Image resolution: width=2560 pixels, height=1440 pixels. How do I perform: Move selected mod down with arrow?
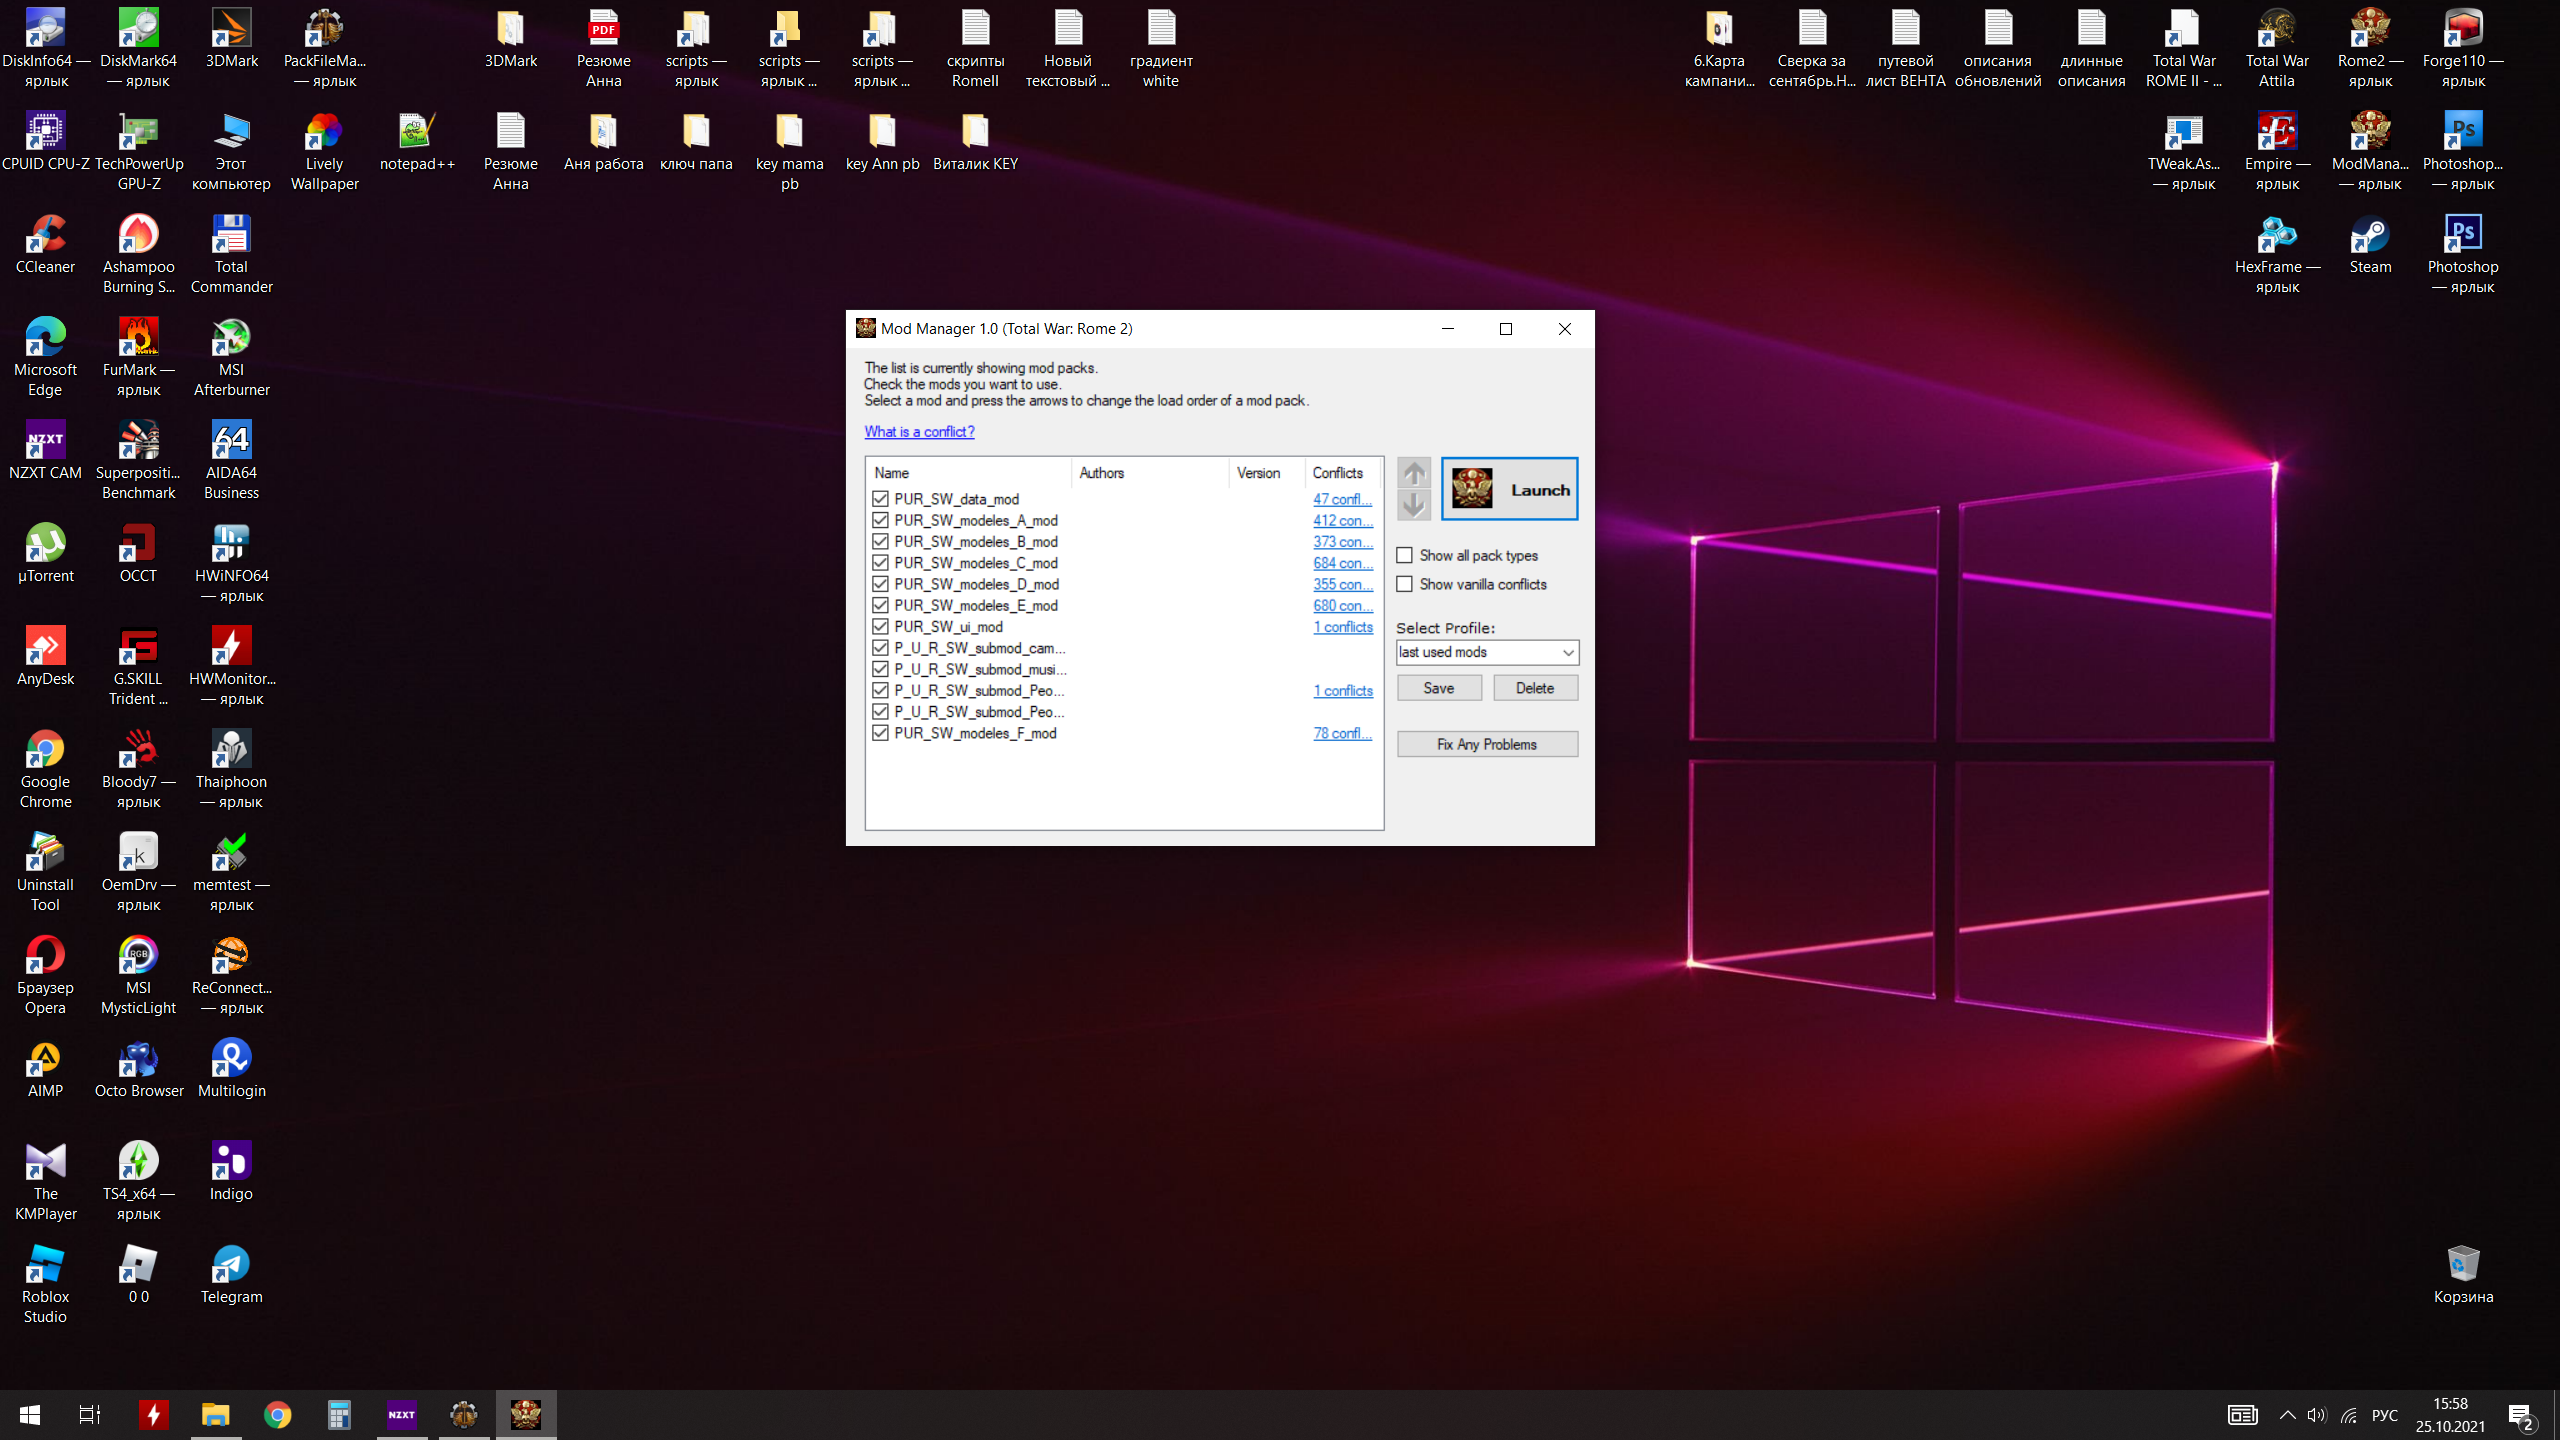[x=1413, y=505]
